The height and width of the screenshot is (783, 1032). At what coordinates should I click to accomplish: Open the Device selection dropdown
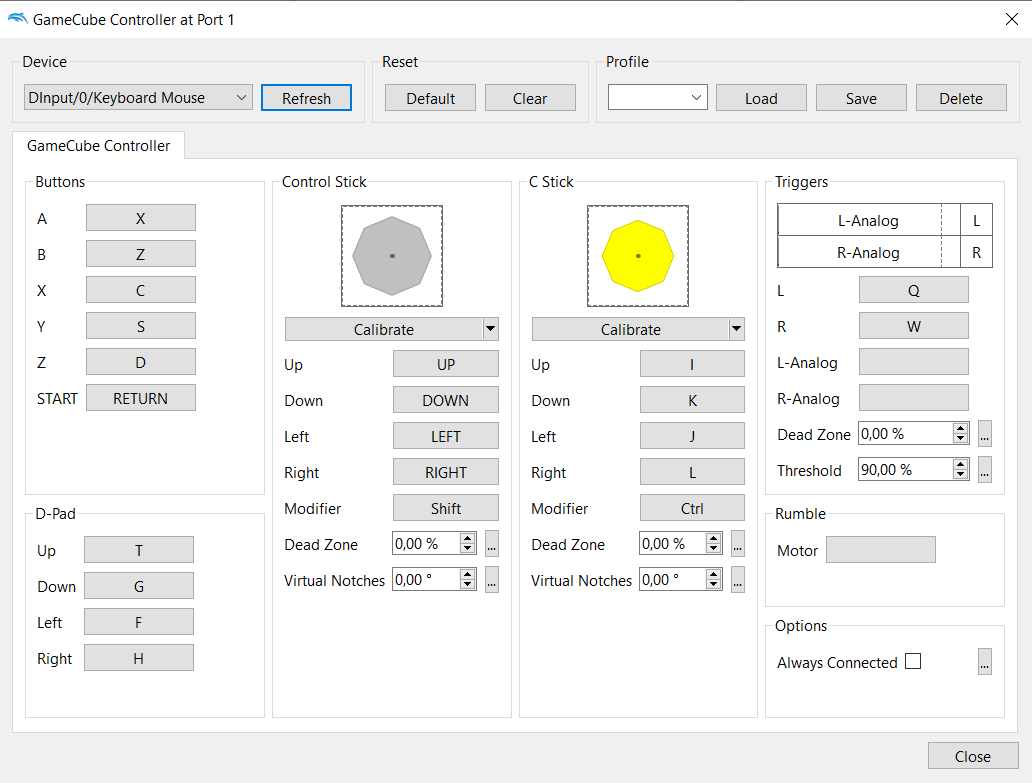pos(138,97)
